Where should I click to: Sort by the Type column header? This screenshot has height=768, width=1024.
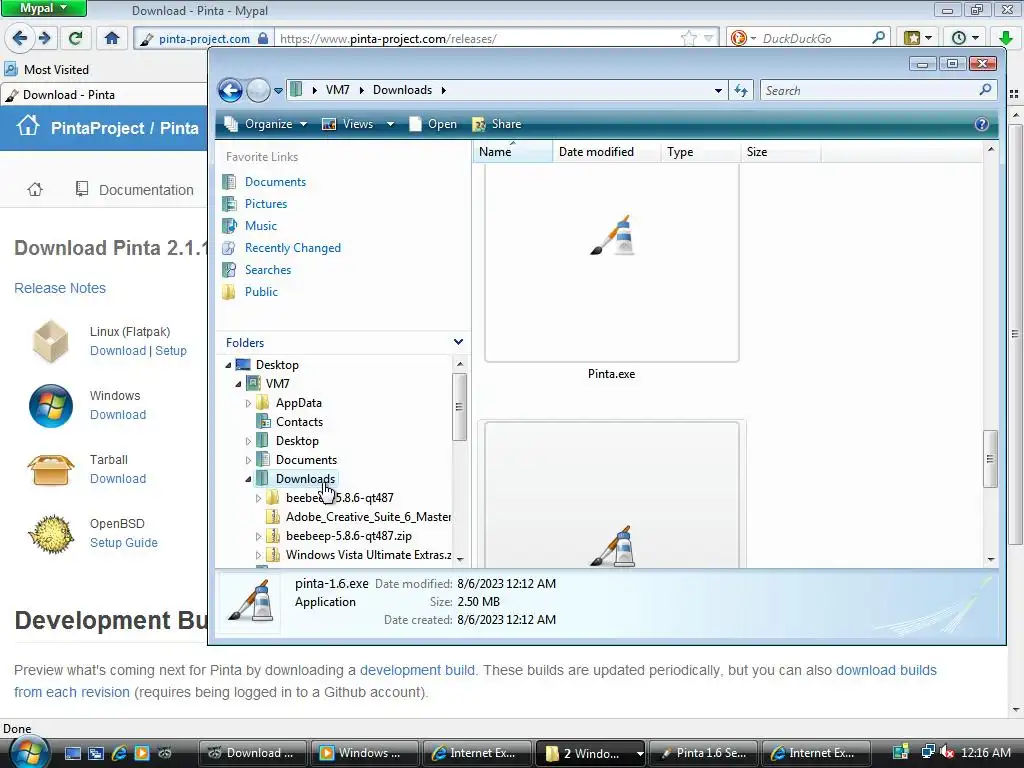pyautogui.click(x=701, y=152)
